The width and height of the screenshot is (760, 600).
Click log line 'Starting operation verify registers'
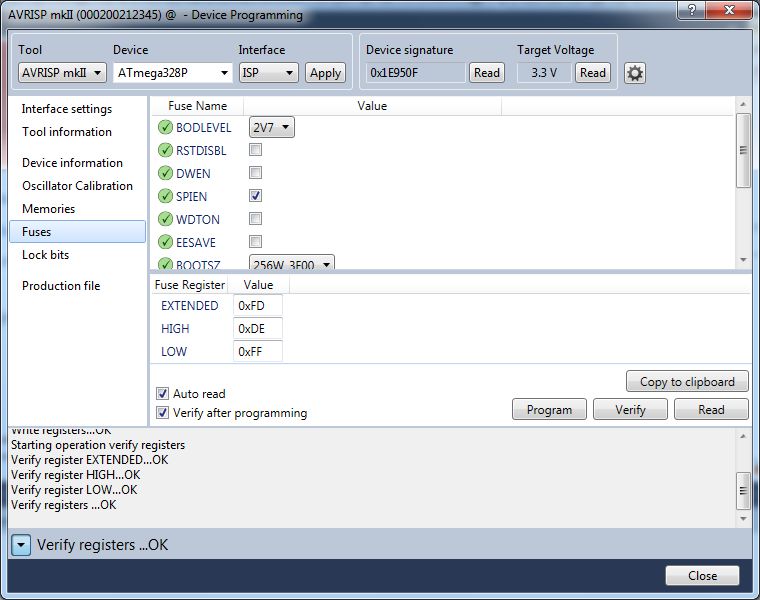[98, 445]
